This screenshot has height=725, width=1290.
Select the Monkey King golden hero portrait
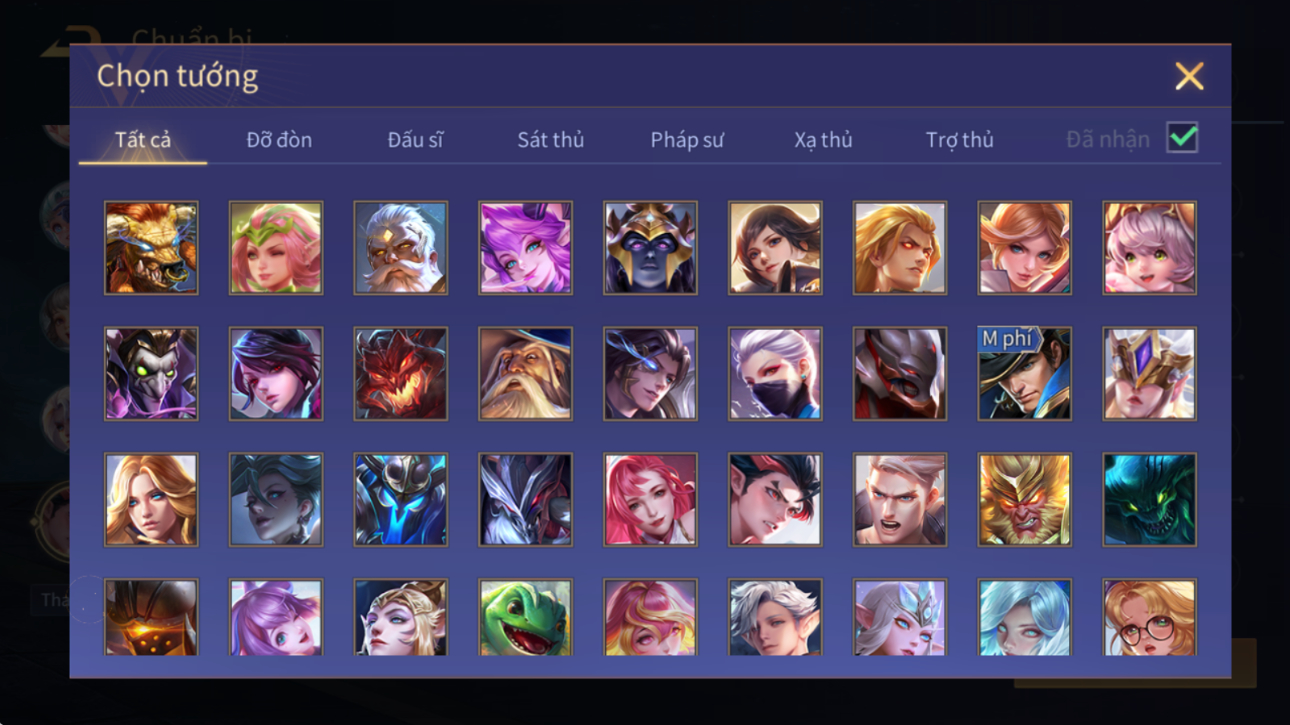[x=1024, y=500]
